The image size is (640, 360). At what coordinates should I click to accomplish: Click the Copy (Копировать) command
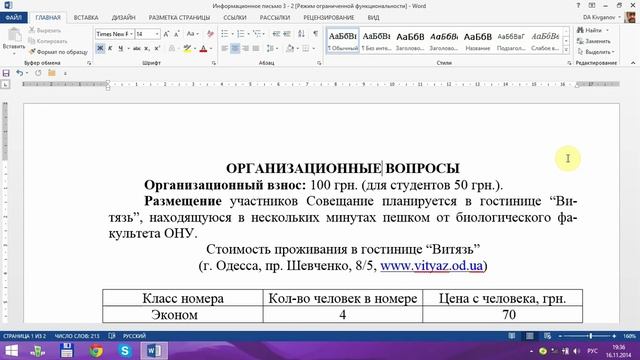click(x=48, y=41)
